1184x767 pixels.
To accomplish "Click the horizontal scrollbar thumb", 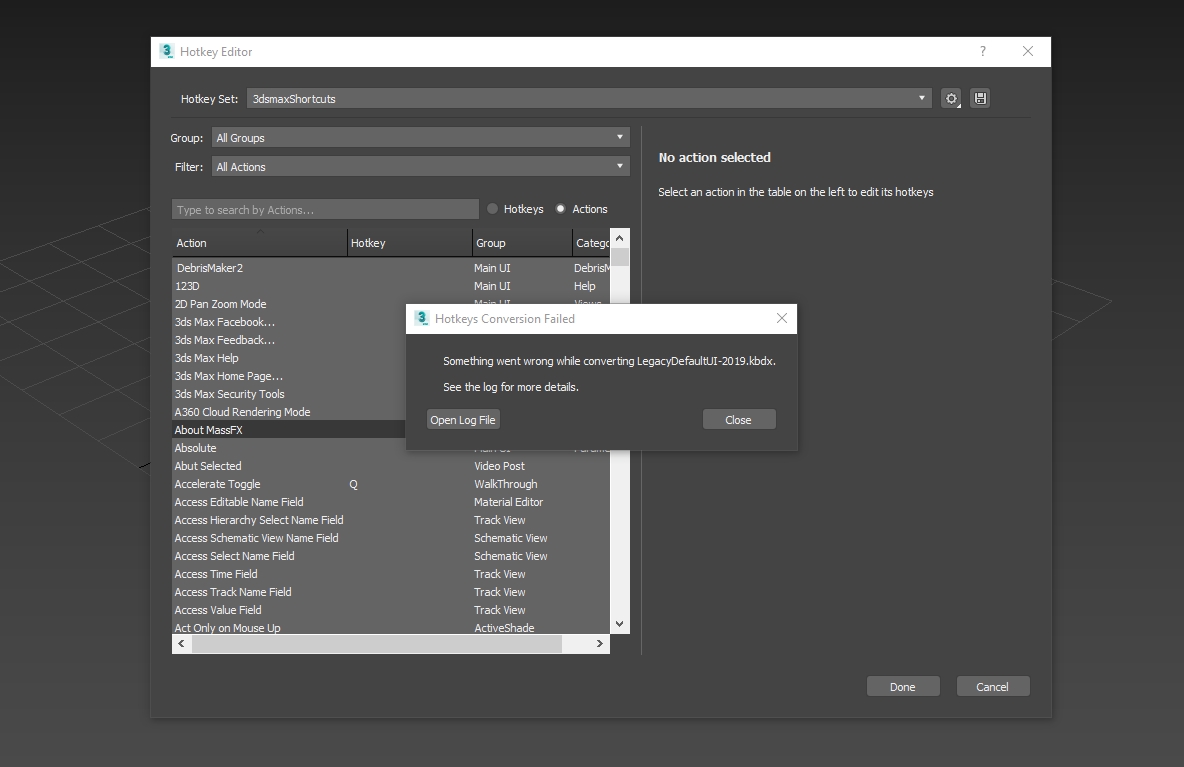I will click(377, 644).
